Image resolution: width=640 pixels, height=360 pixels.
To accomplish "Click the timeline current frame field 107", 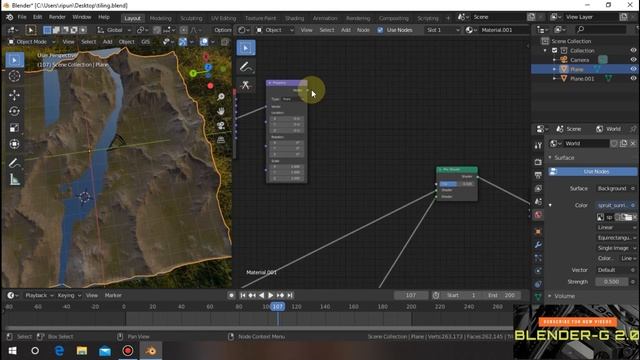I will (x=411, y=295).
